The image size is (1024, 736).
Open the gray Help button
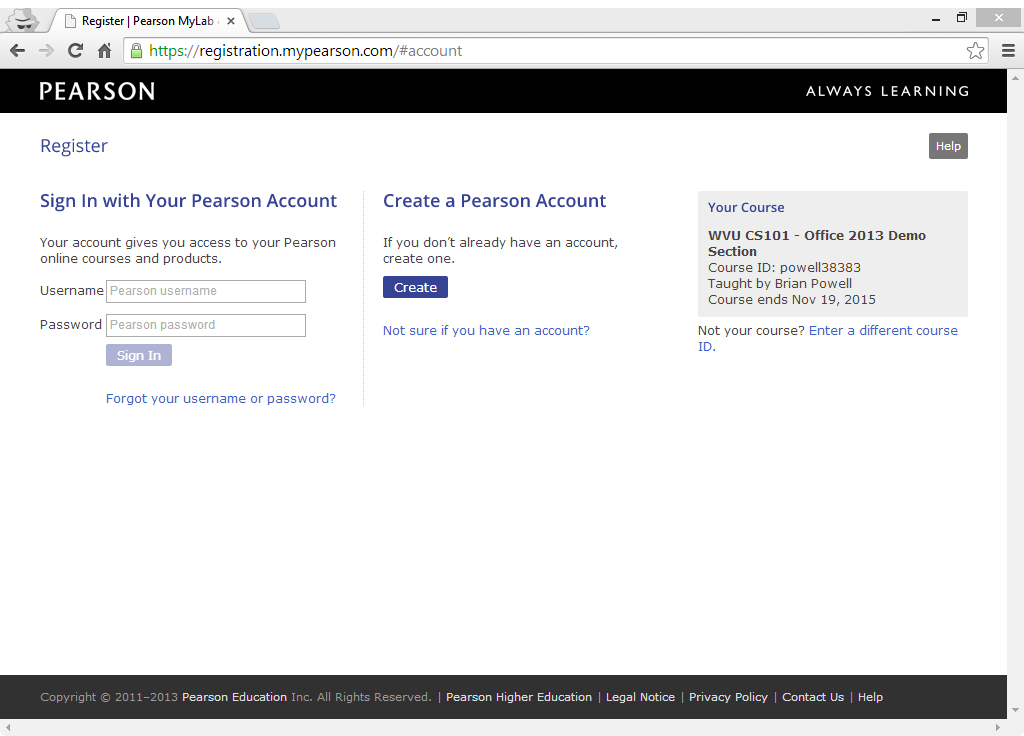[x=948, y=146]
